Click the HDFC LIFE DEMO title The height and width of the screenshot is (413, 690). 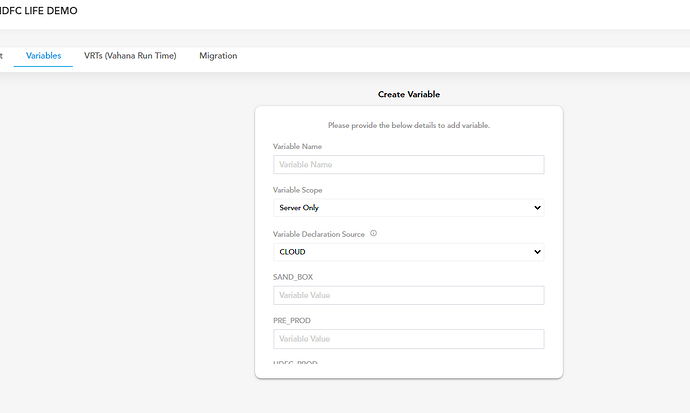38,11
